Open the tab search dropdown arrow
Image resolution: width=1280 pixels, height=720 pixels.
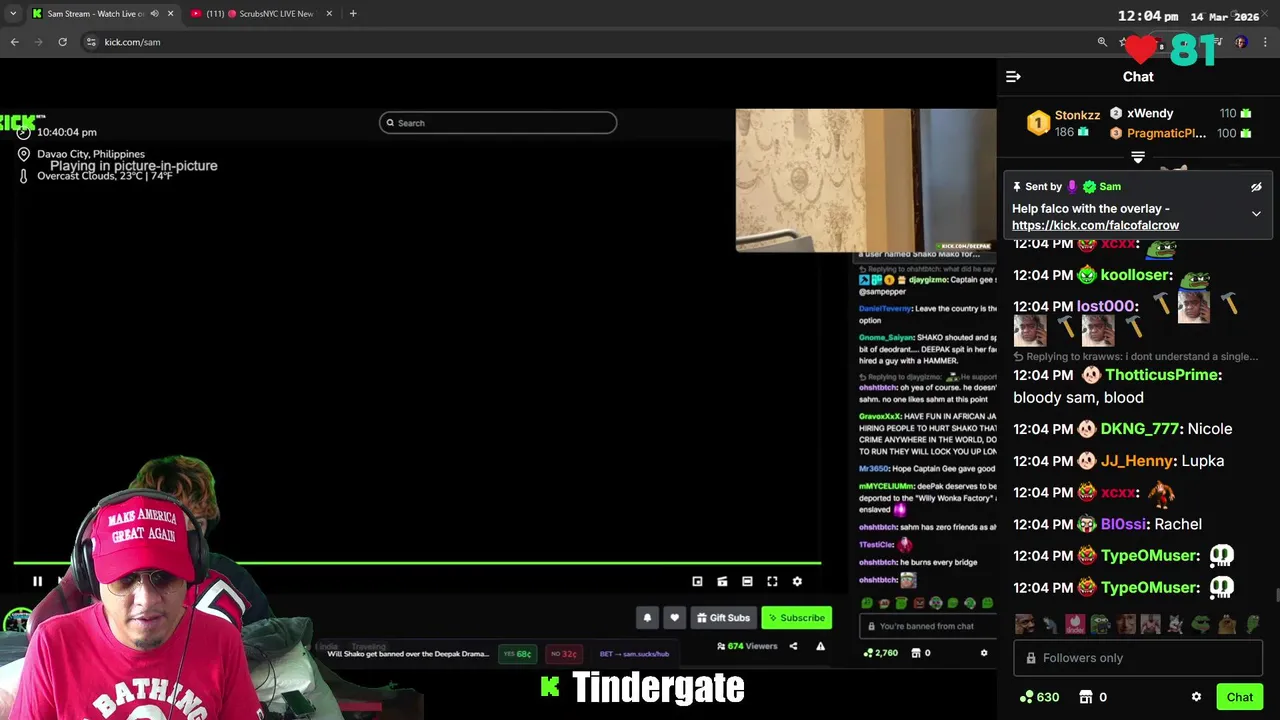coord(12,14)
